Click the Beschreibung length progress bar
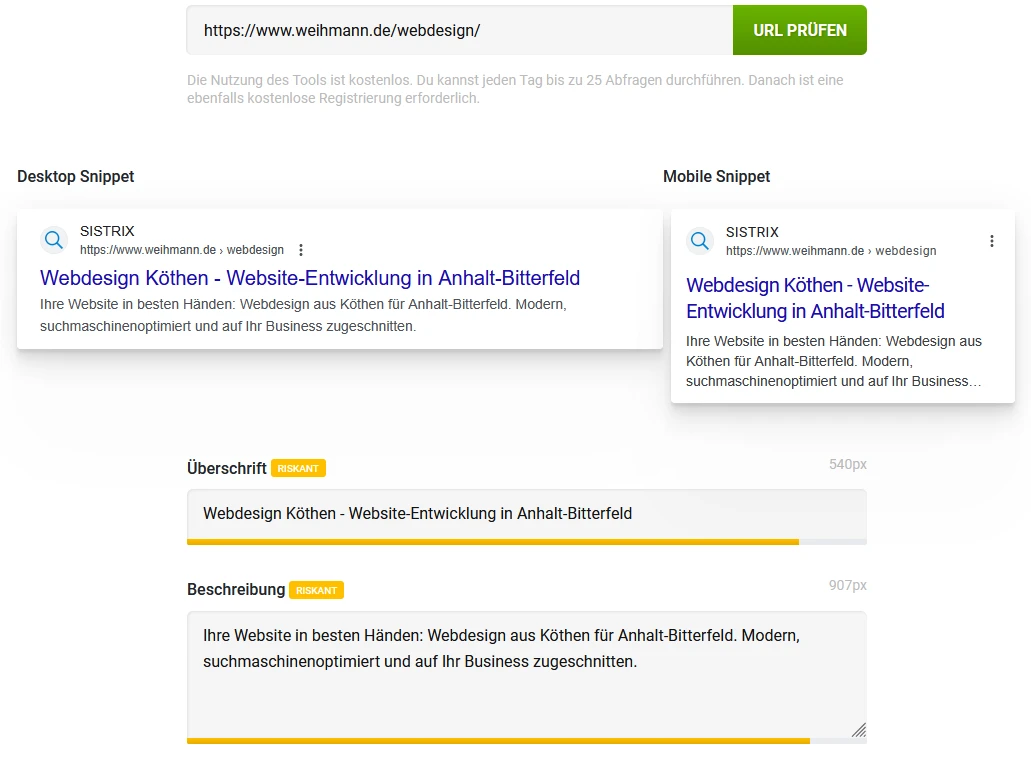Viewport: 1031px width, 764px height. click(527, 741)
